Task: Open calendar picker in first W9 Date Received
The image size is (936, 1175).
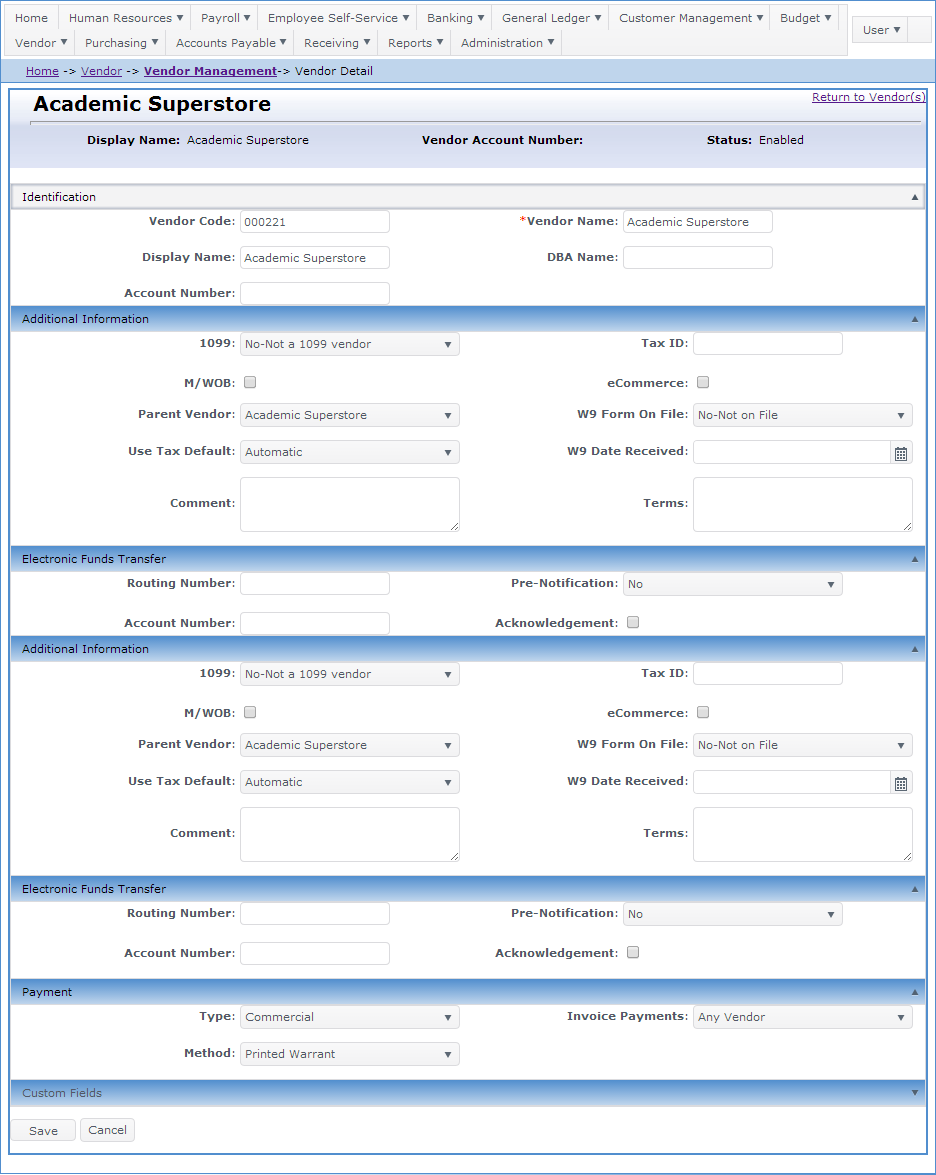Action: tap(901, 453)
